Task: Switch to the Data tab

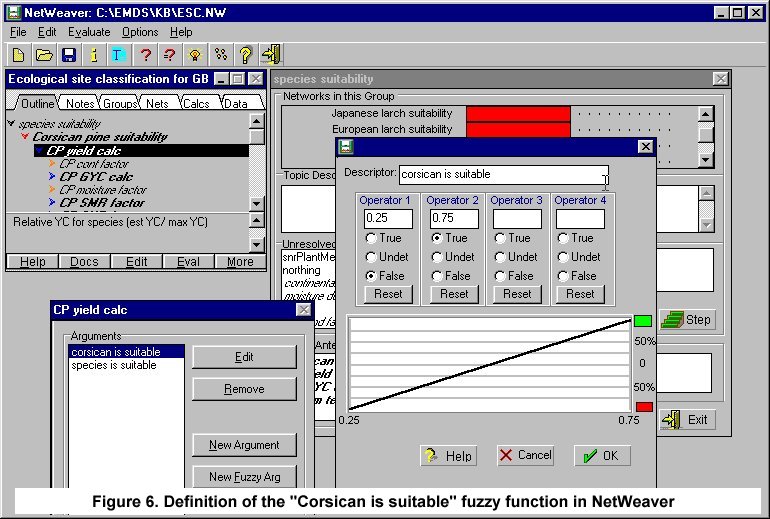Action: click(236, 103)
